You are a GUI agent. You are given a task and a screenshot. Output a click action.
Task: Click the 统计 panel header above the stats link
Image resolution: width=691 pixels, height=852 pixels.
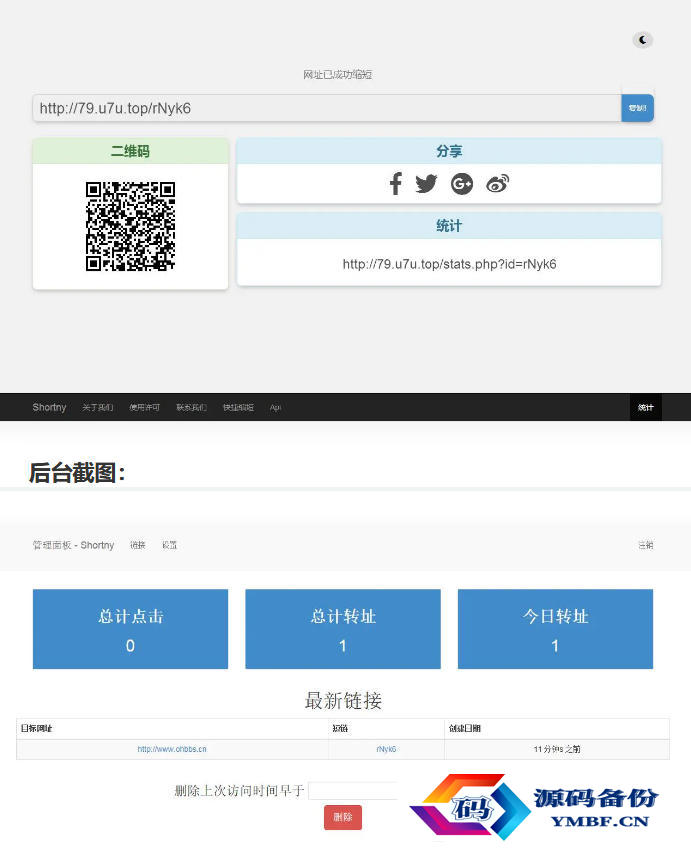[449, 226]
